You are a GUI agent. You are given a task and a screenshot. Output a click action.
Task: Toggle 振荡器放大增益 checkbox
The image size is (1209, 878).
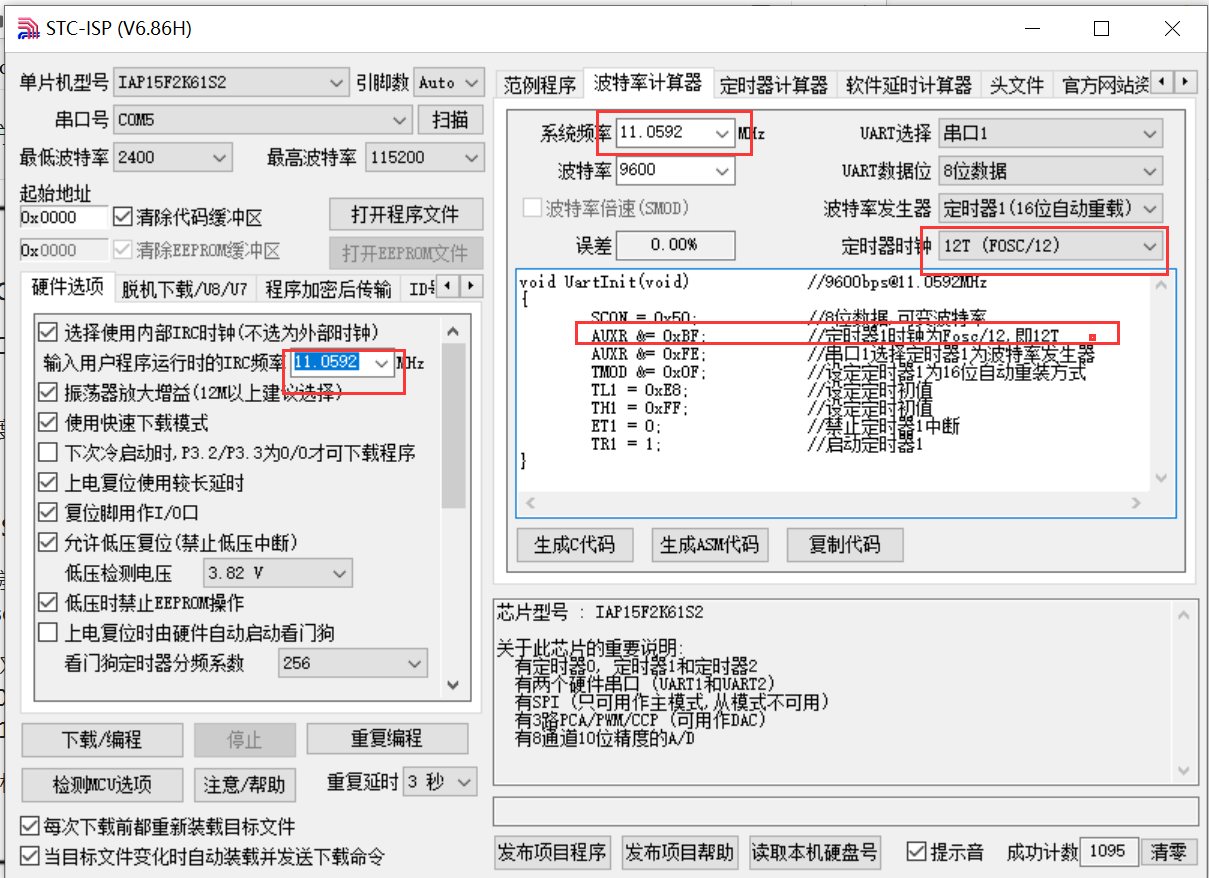coord(47,392)
